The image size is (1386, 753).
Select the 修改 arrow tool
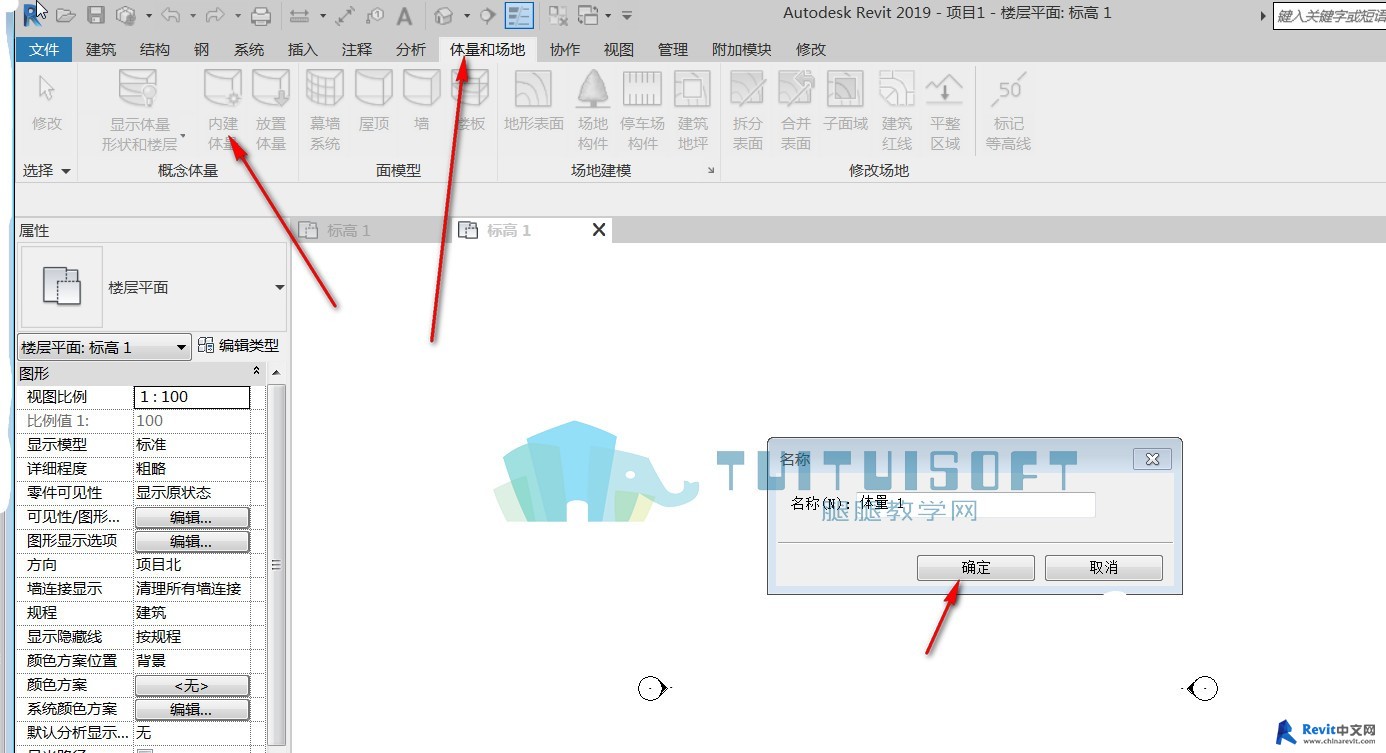point(47,104)
